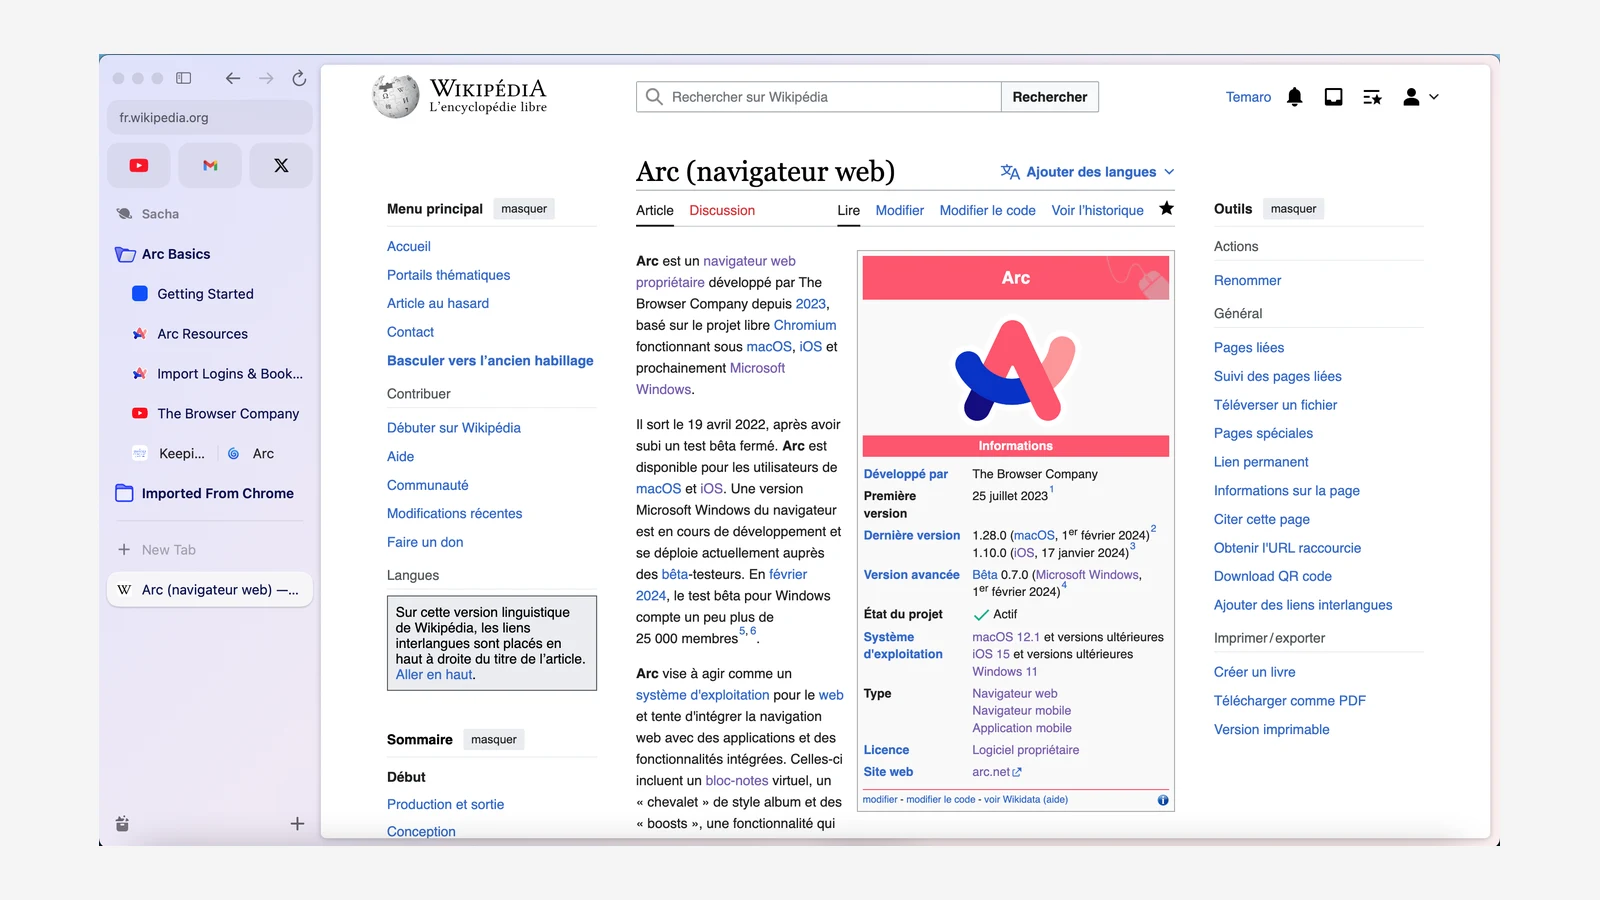1600x900 pixels.
Task: Open the pinned Gmail favorite
Action: tap(210, 166)
